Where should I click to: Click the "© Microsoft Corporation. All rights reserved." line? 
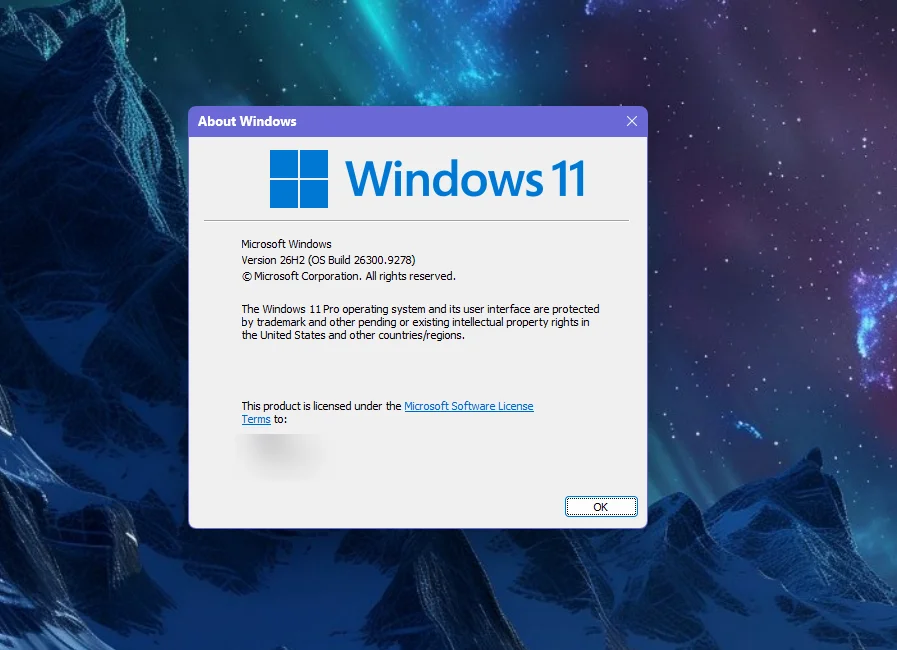point(348,276)
